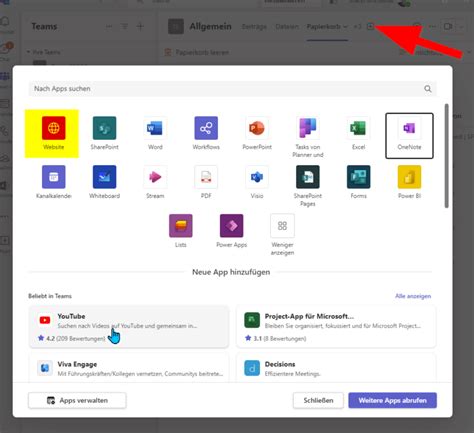Image resolution: width=474 pixels, height=433 pixels.
Task: Pick the Visio app
Action: (x=257, y=182)
